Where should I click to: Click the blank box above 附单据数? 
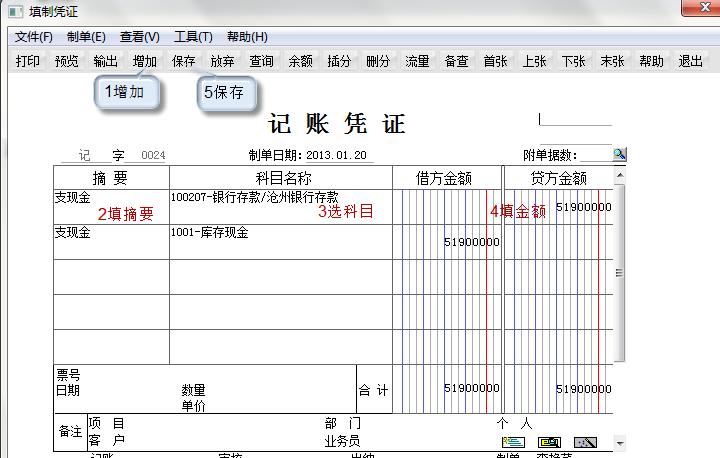[575, 119]
